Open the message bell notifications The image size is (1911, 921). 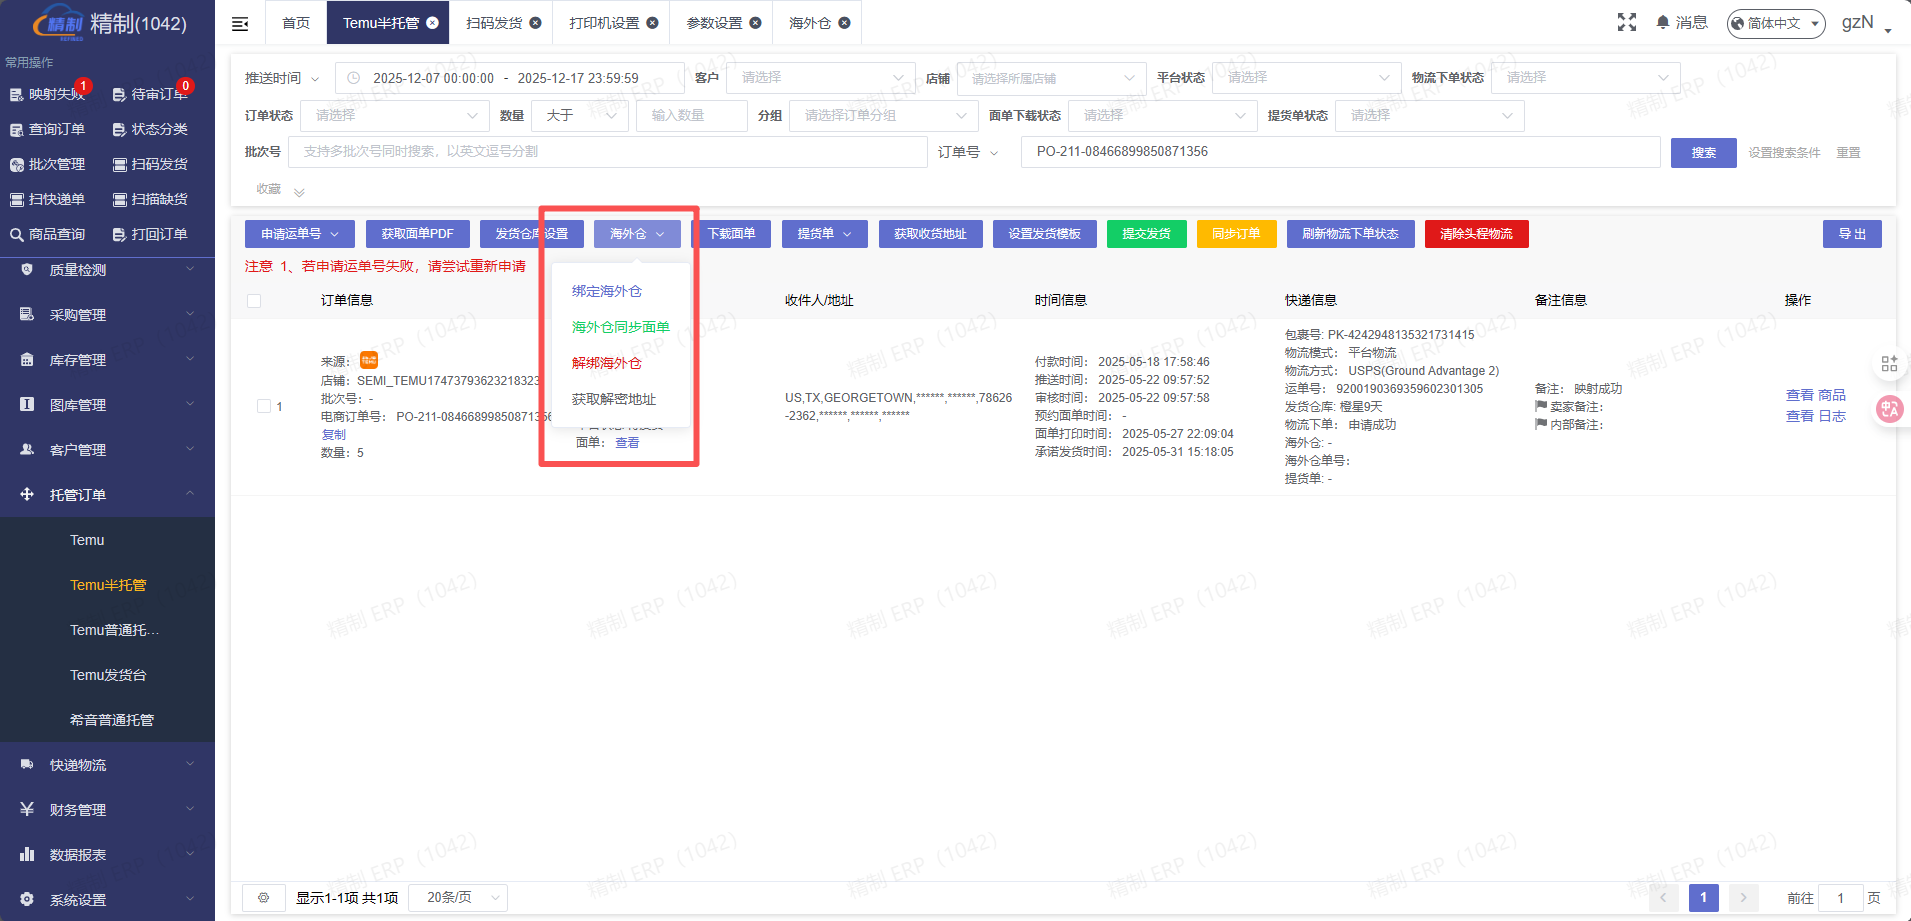[1681, 22]
